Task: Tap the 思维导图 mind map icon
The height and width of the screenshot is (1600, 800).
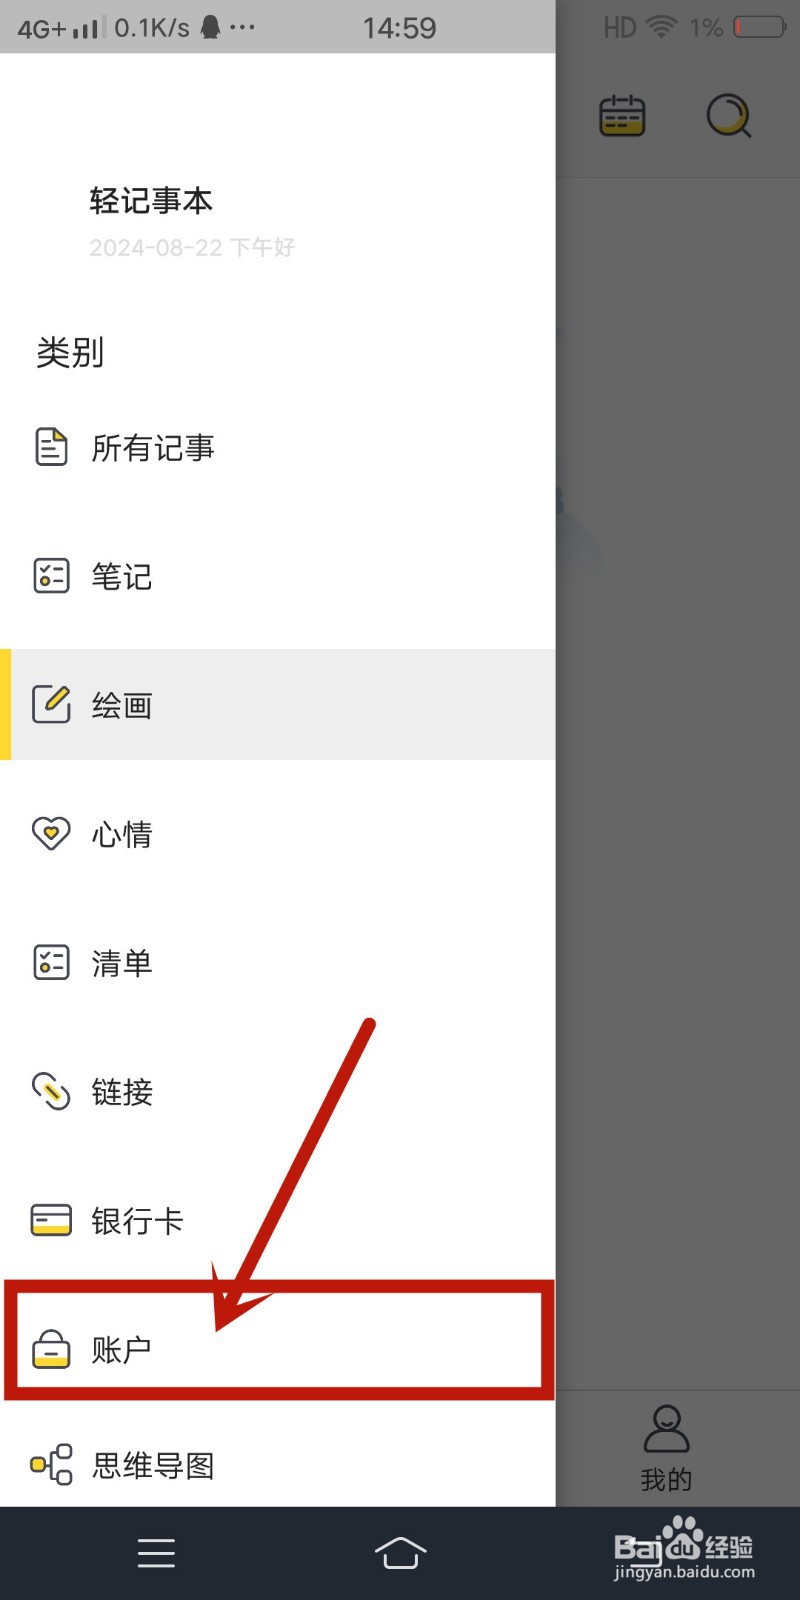Action: click(51, 1465)
